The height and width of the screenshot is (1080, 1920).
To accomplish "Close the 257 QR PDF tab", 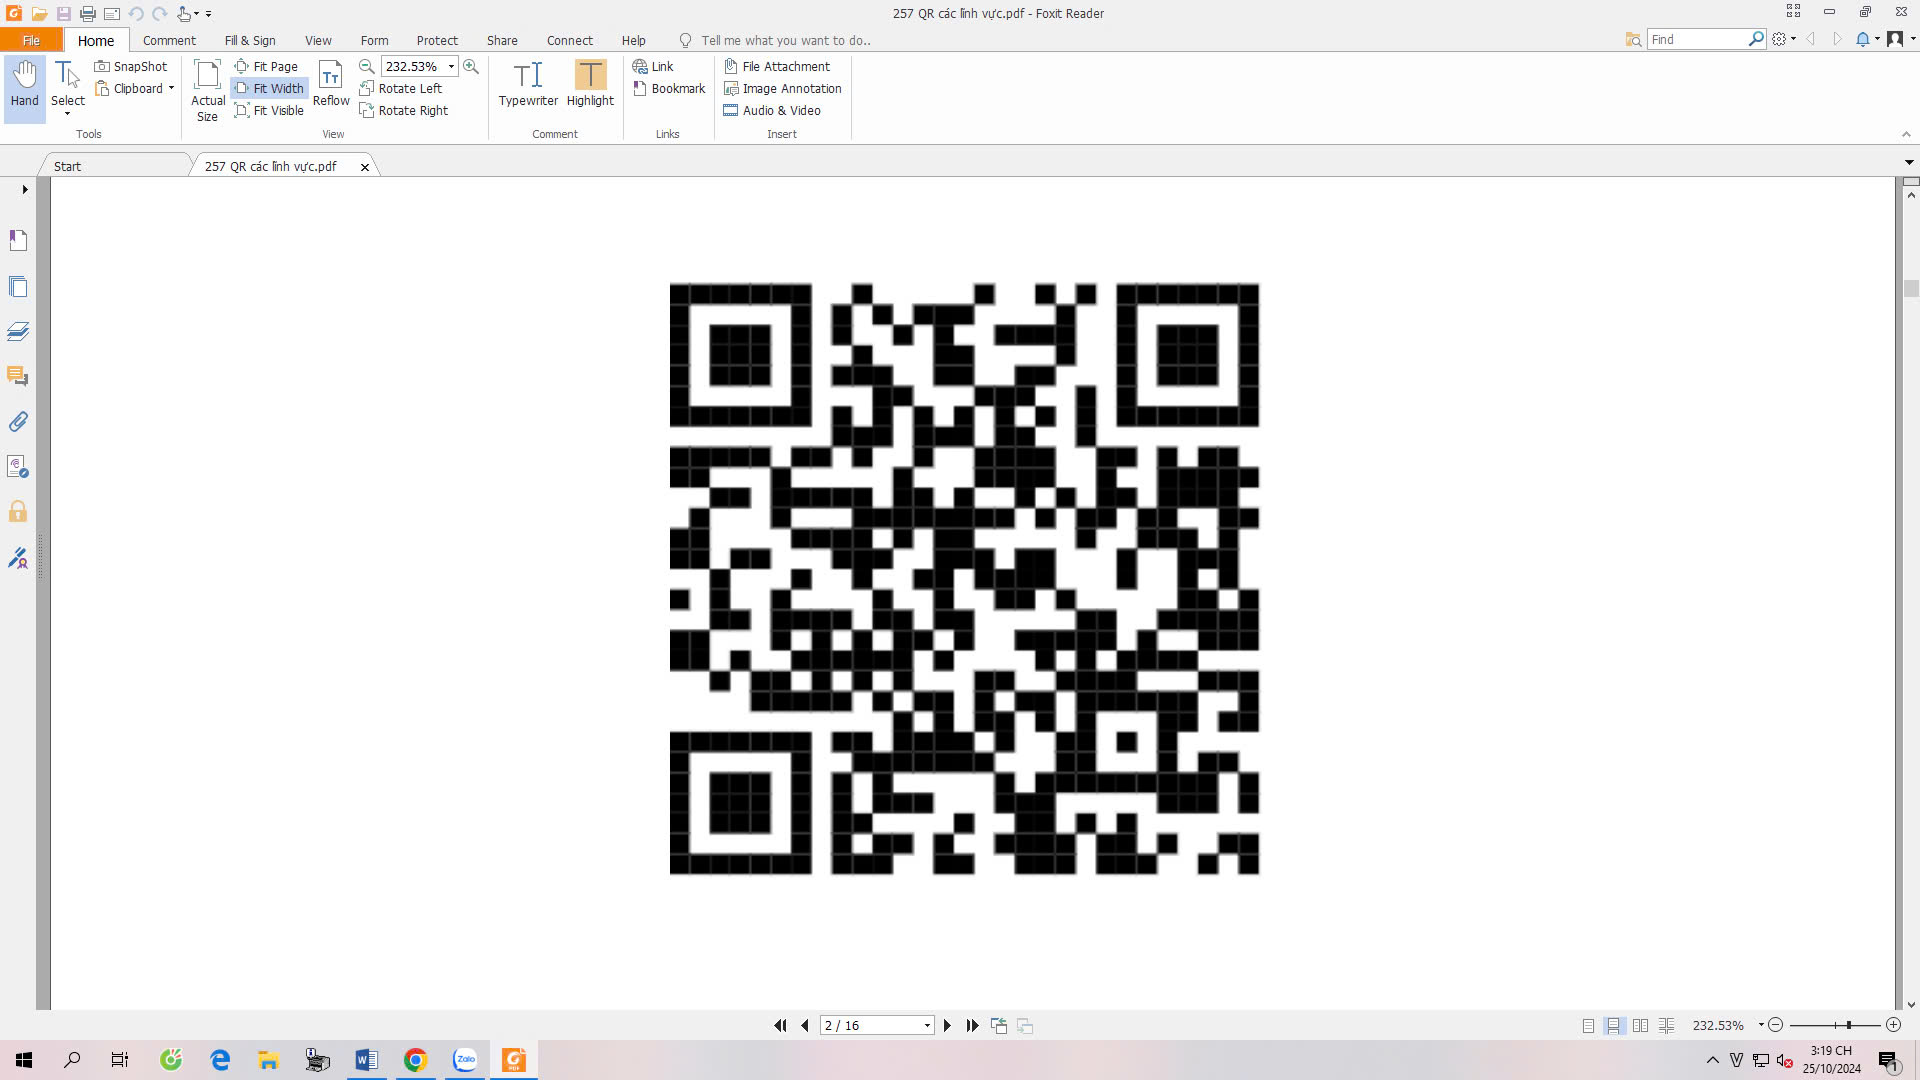I will point(365,167).
